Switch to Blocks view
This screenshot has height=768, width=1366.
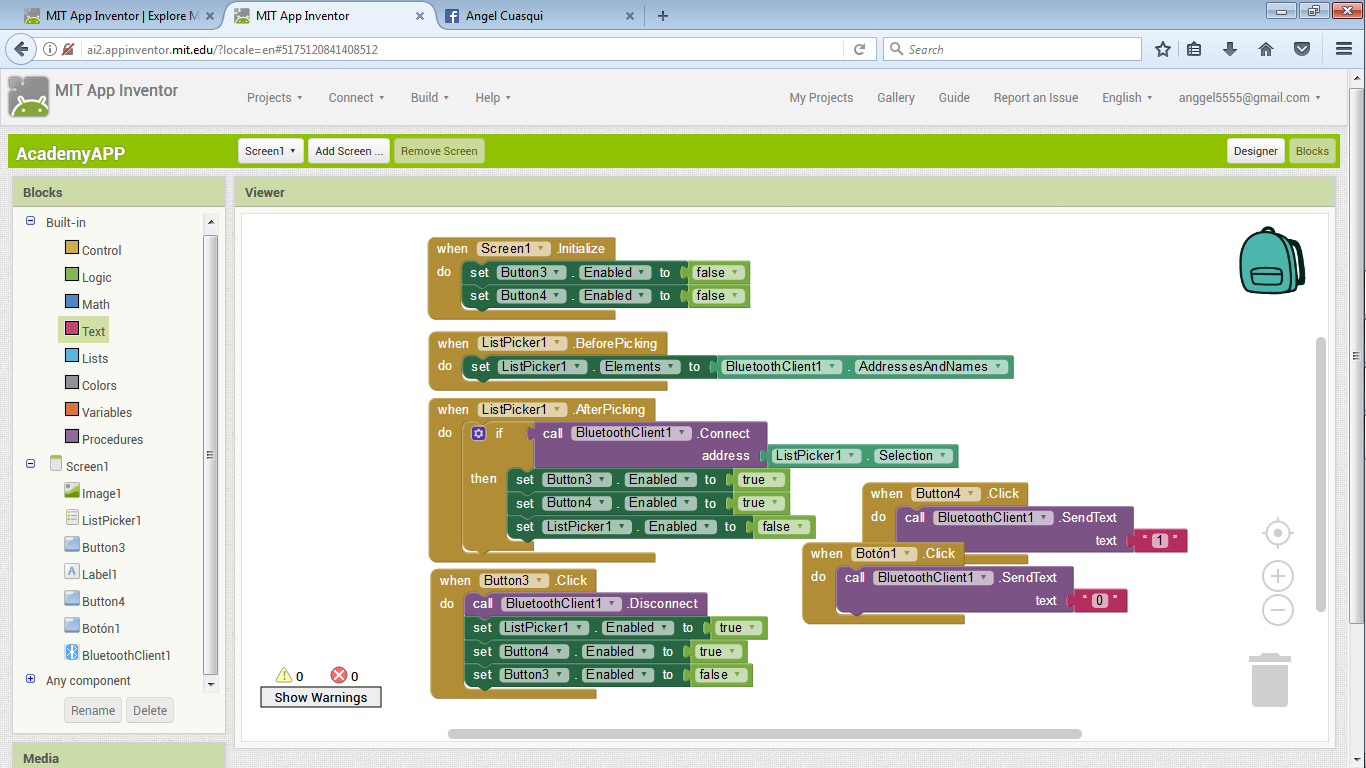point(1312,151)
